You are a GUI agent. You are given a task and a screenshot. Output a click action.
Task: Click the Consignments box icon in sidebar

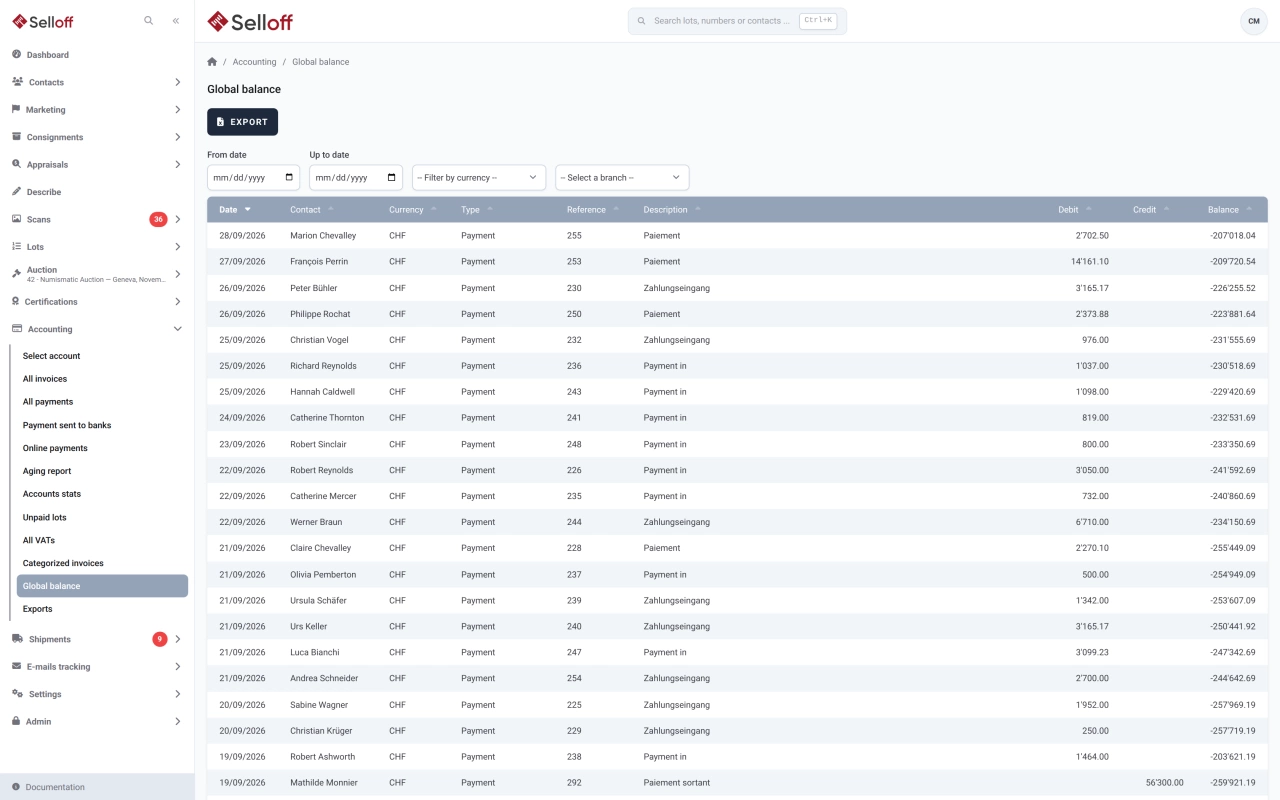[17, 137]
